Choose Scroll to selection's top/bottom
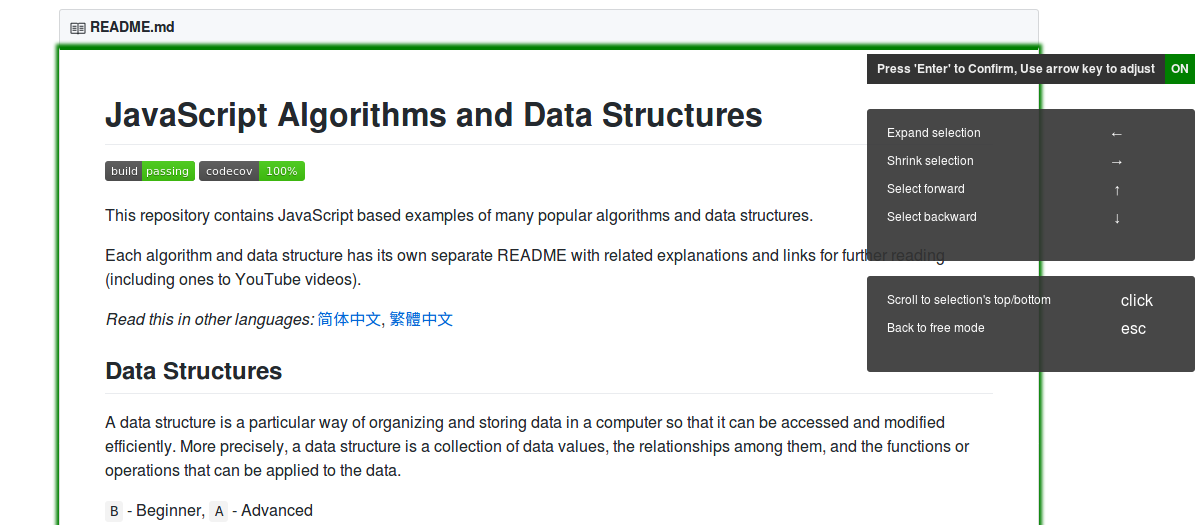 coord(969,300)
